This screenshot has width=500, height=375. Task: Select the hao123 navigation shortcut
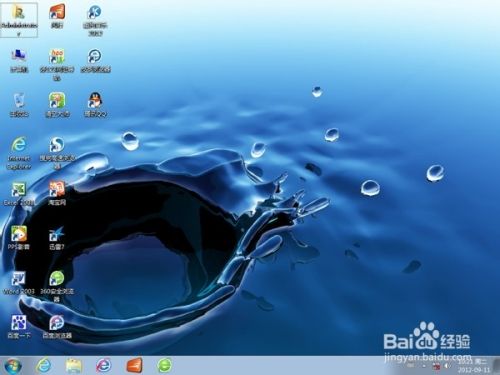click(x=57, y=64)
